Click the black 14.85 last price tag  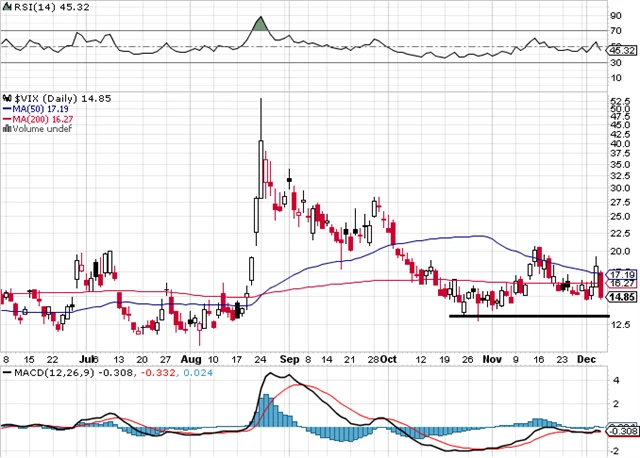point(621,296)
